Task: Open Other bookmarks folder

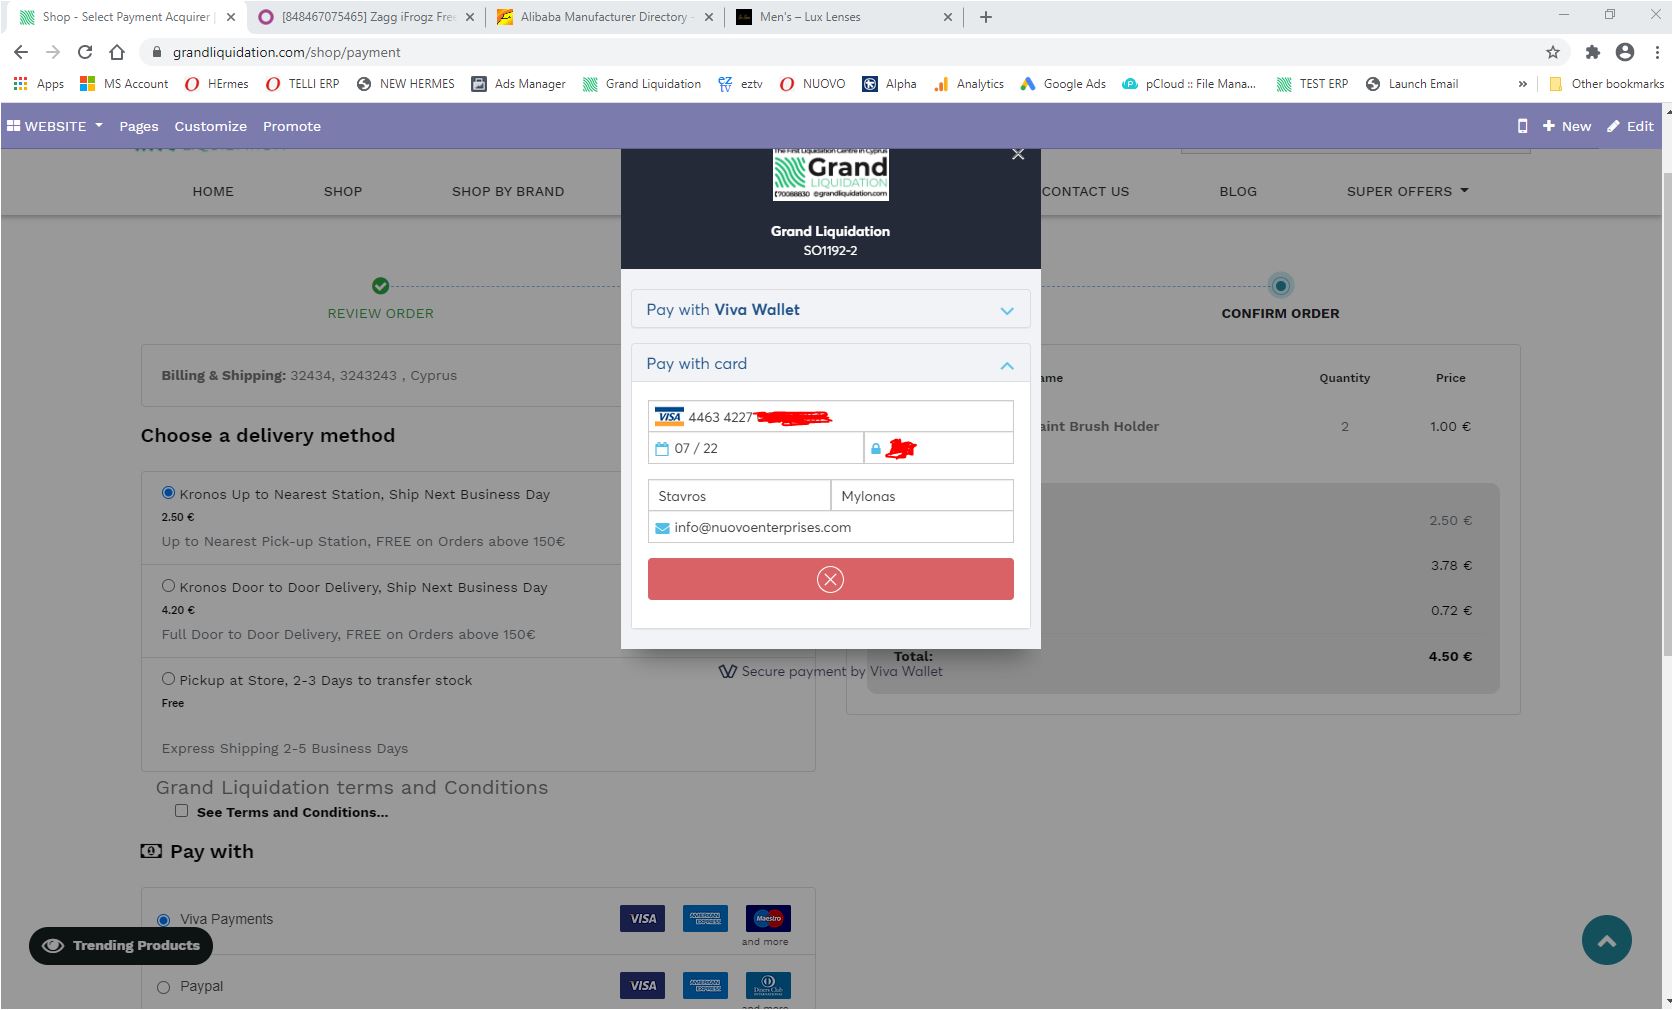Action: click(1606, 84)
